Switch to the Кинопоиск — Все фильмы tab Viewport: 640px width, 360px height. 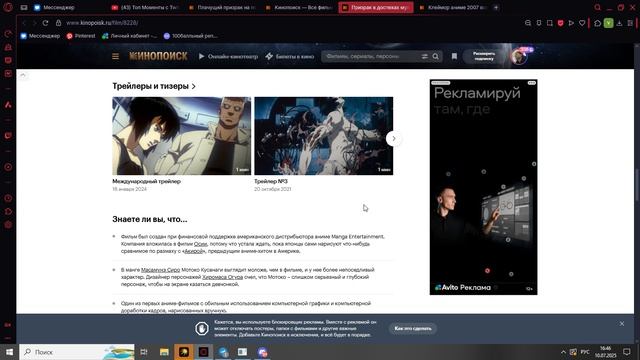(x=299, y=7)
